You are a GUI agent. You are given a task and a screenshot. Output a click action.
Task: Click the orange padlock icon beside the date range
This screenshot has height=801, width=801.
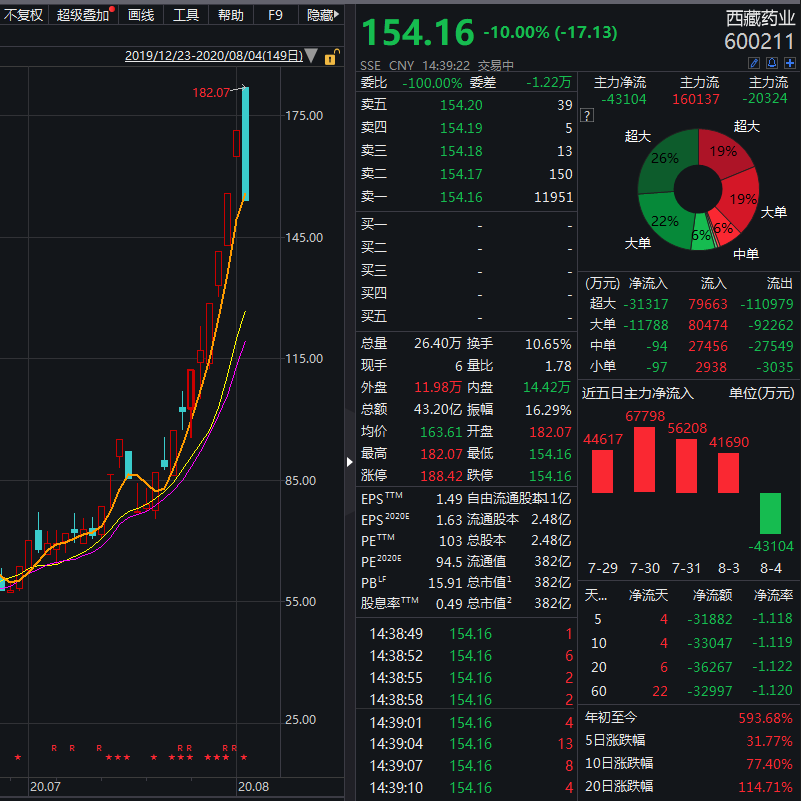coord(331,57)
